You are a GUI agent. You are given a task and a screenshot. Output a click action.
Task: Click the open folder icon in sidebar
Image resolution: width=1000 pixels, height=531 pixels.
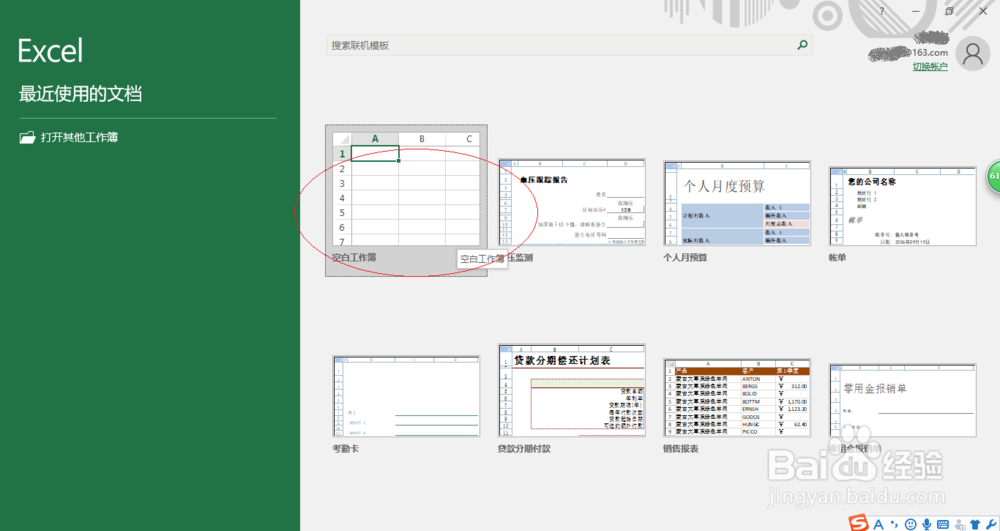pos(27,137)
